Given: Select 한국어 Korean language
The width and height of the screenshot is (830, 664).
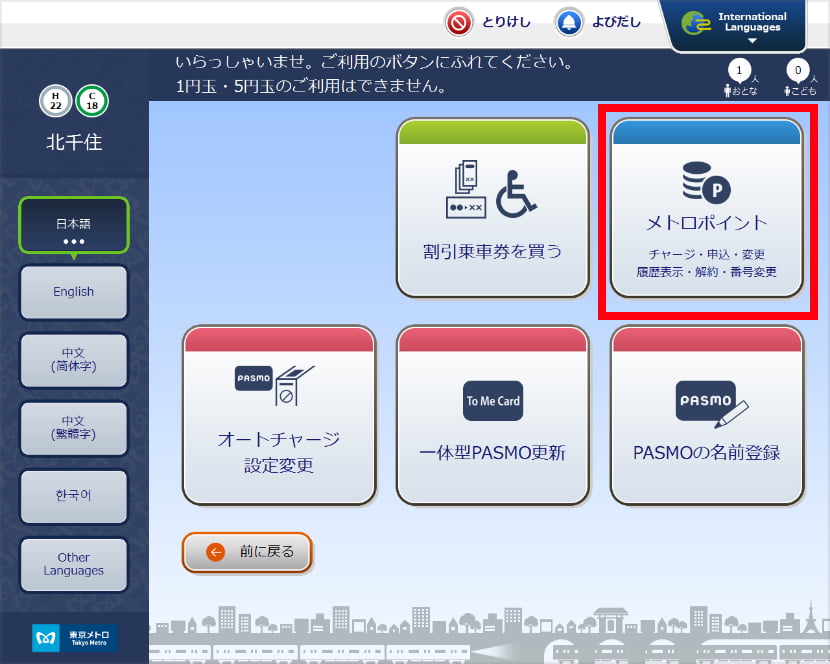Looking at the screenshot, I should pos(73,496).
